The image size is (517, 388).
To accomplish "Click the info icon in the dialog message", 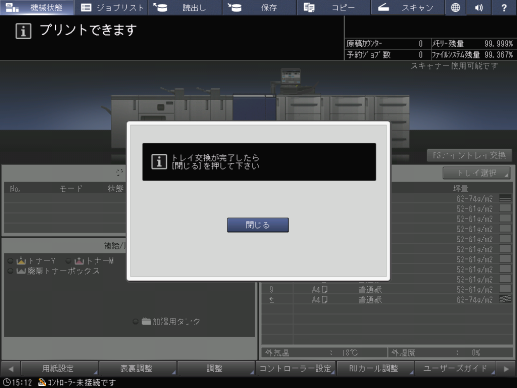I will click(159, 162).
